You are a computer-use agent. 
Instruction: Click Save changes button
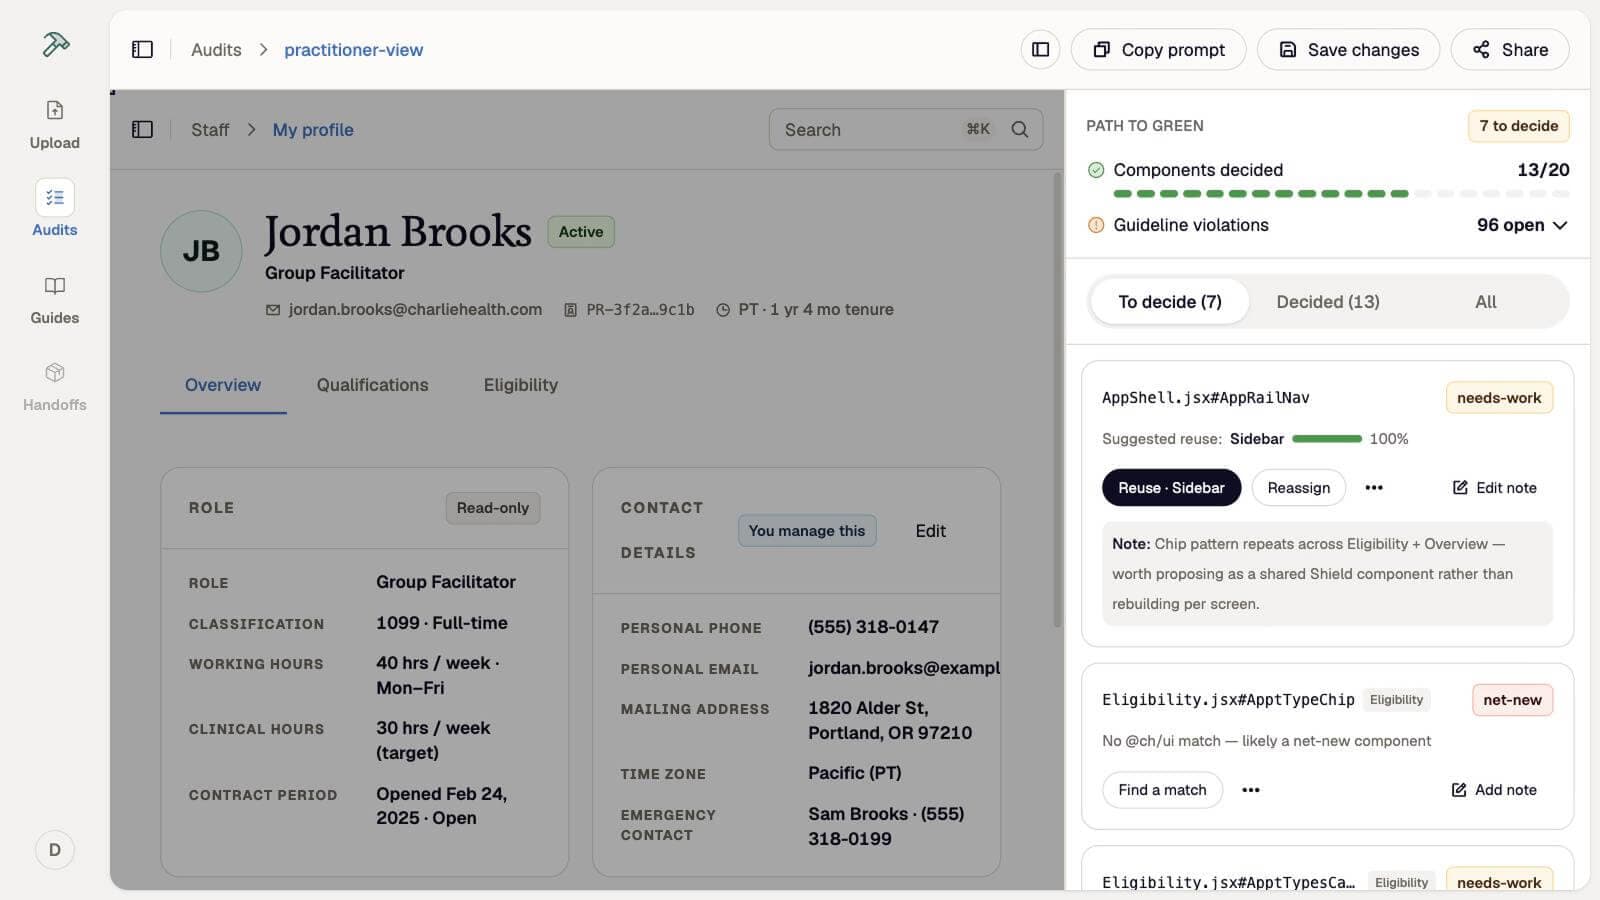click(1348, 50)
